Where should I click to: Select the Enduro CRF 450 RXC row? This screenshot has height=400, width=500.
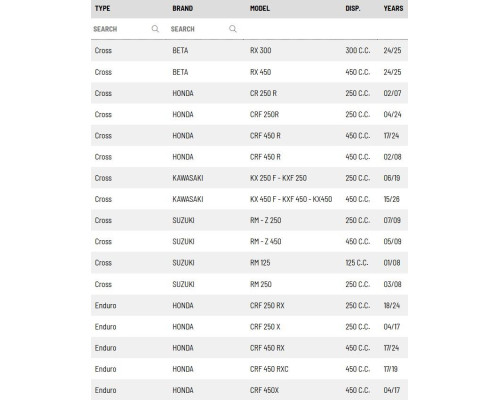[x=249, y=369]
